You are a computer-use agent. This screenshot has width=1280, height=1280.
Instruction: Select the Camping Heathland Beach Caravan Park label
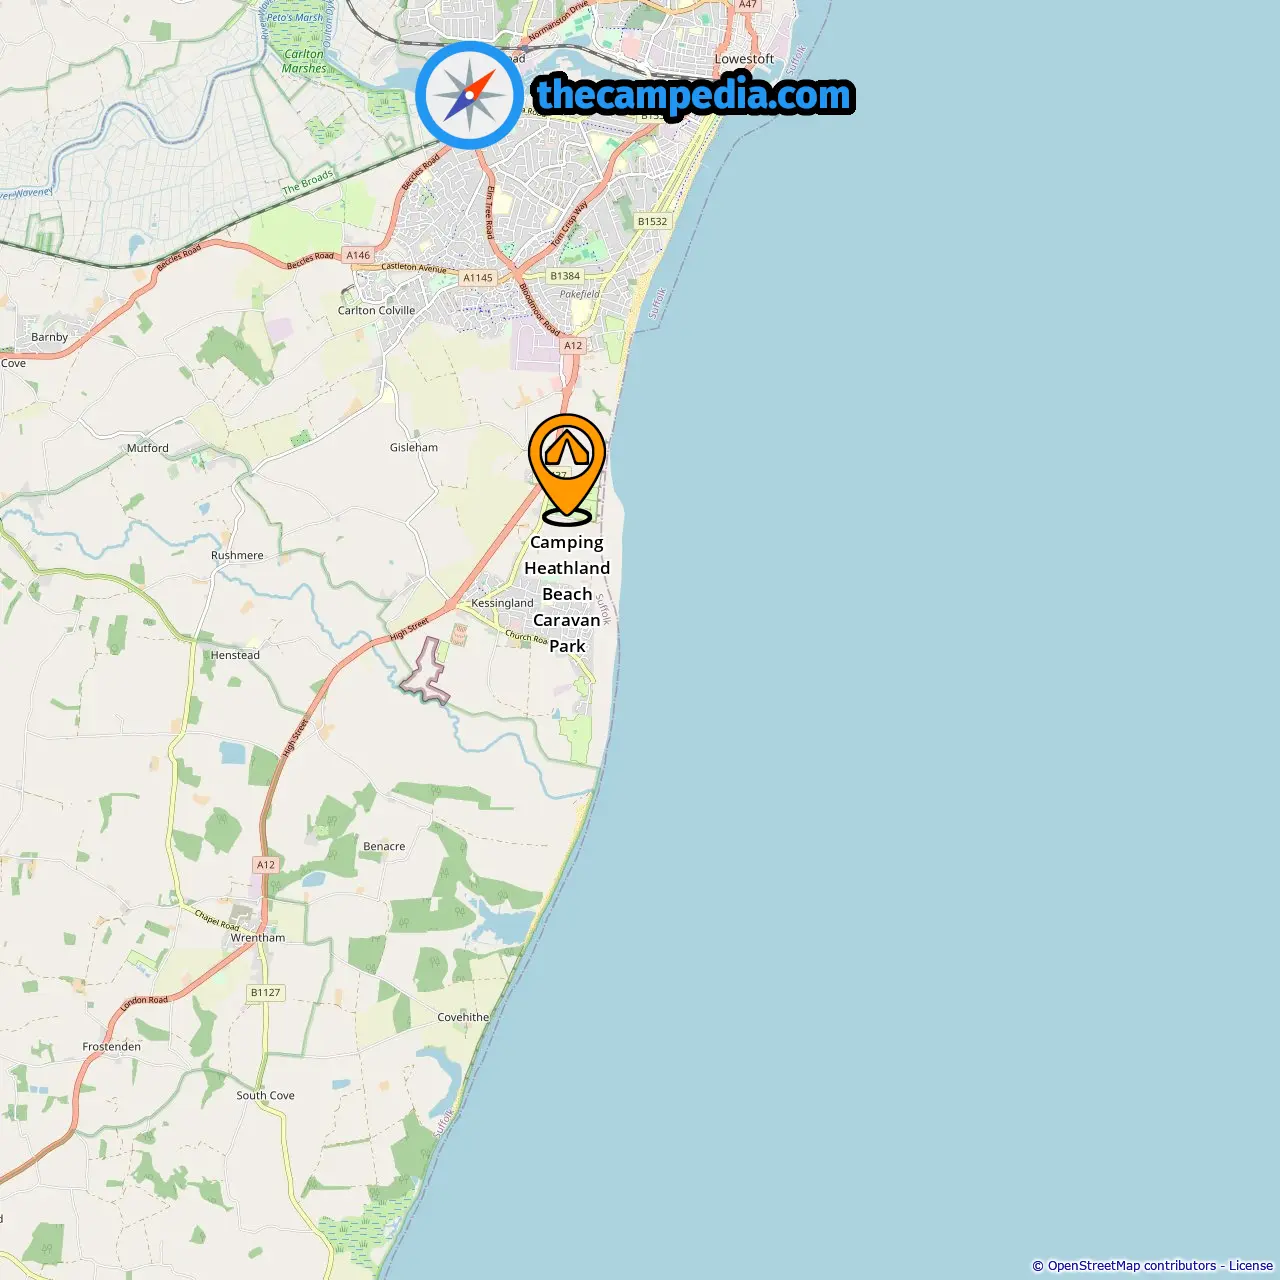click(567, 594)
